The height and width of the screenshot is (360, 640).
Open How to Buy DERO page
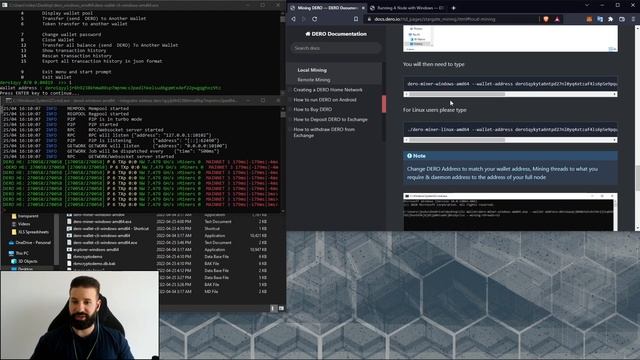coord(313,109)
